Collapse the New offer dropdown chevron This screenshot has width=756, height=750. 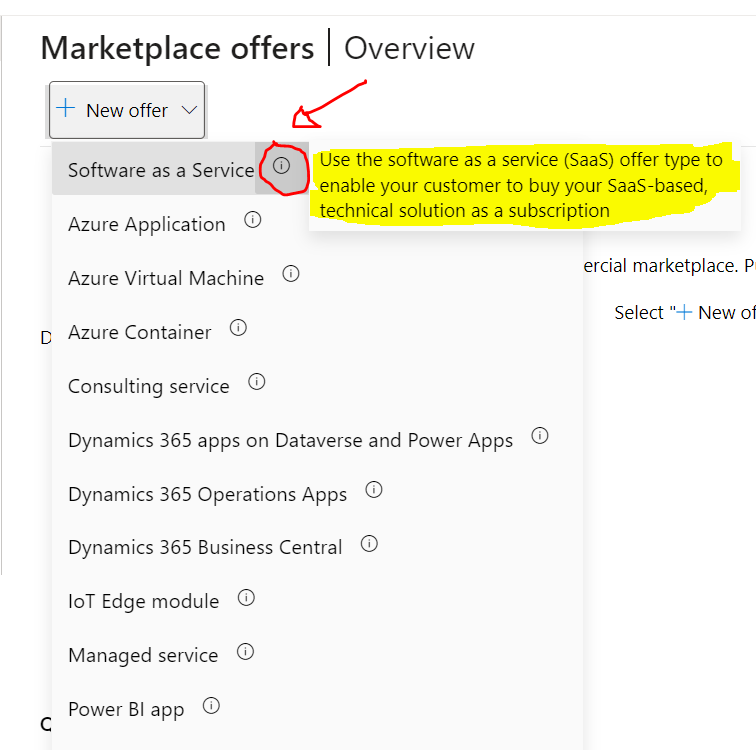(189, 110)
